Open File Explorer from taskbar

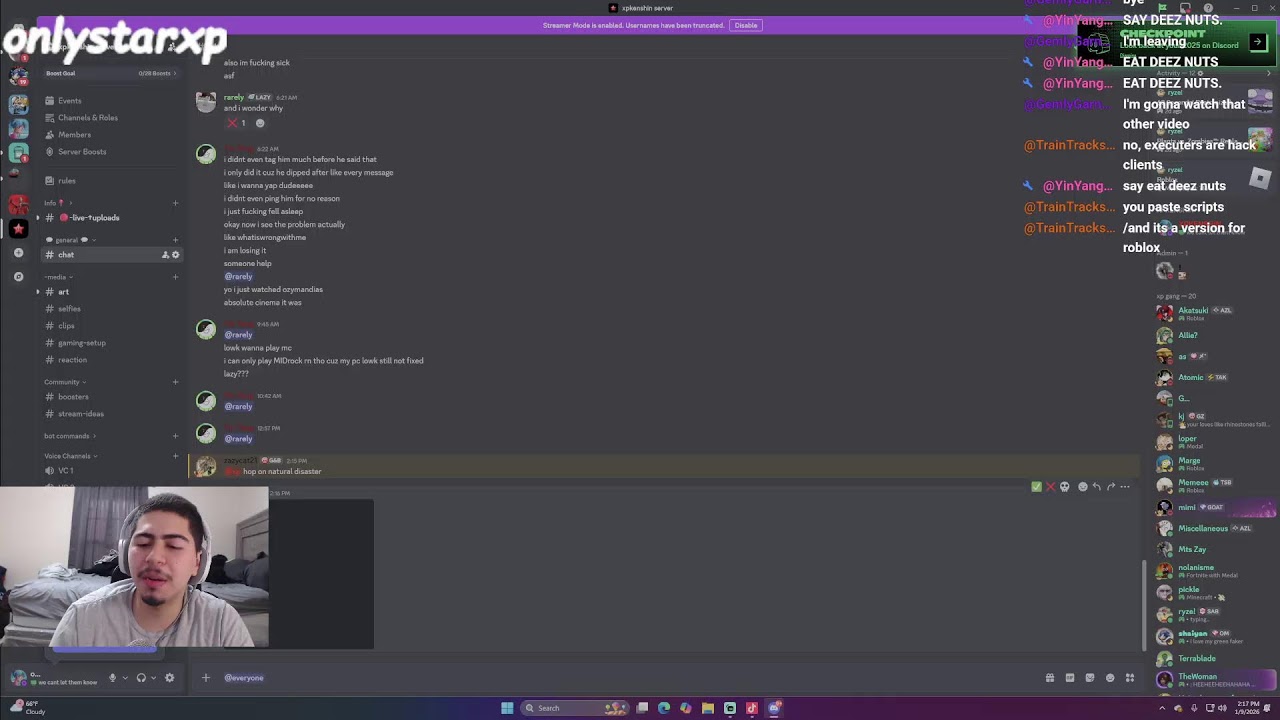[707, 708]
